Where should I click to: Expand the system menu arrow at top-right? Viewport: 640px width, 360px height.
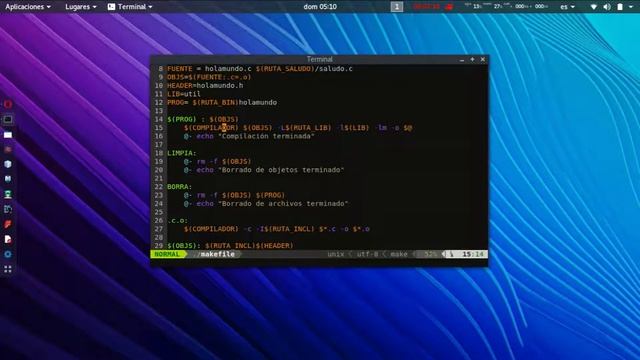[631, 7]
